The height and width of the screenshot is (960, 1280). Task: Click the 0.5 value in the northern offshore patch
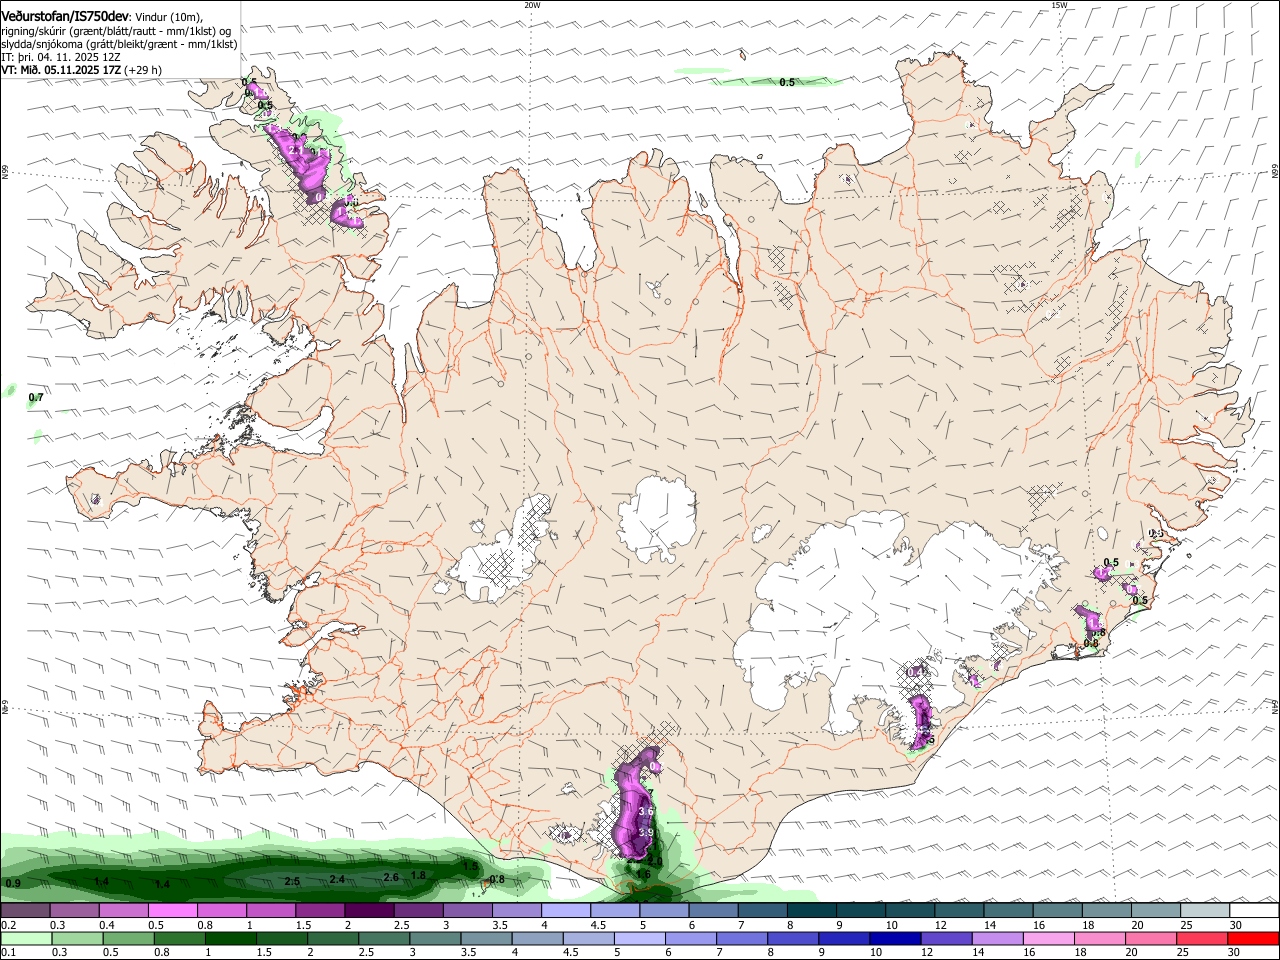[787, 83]
